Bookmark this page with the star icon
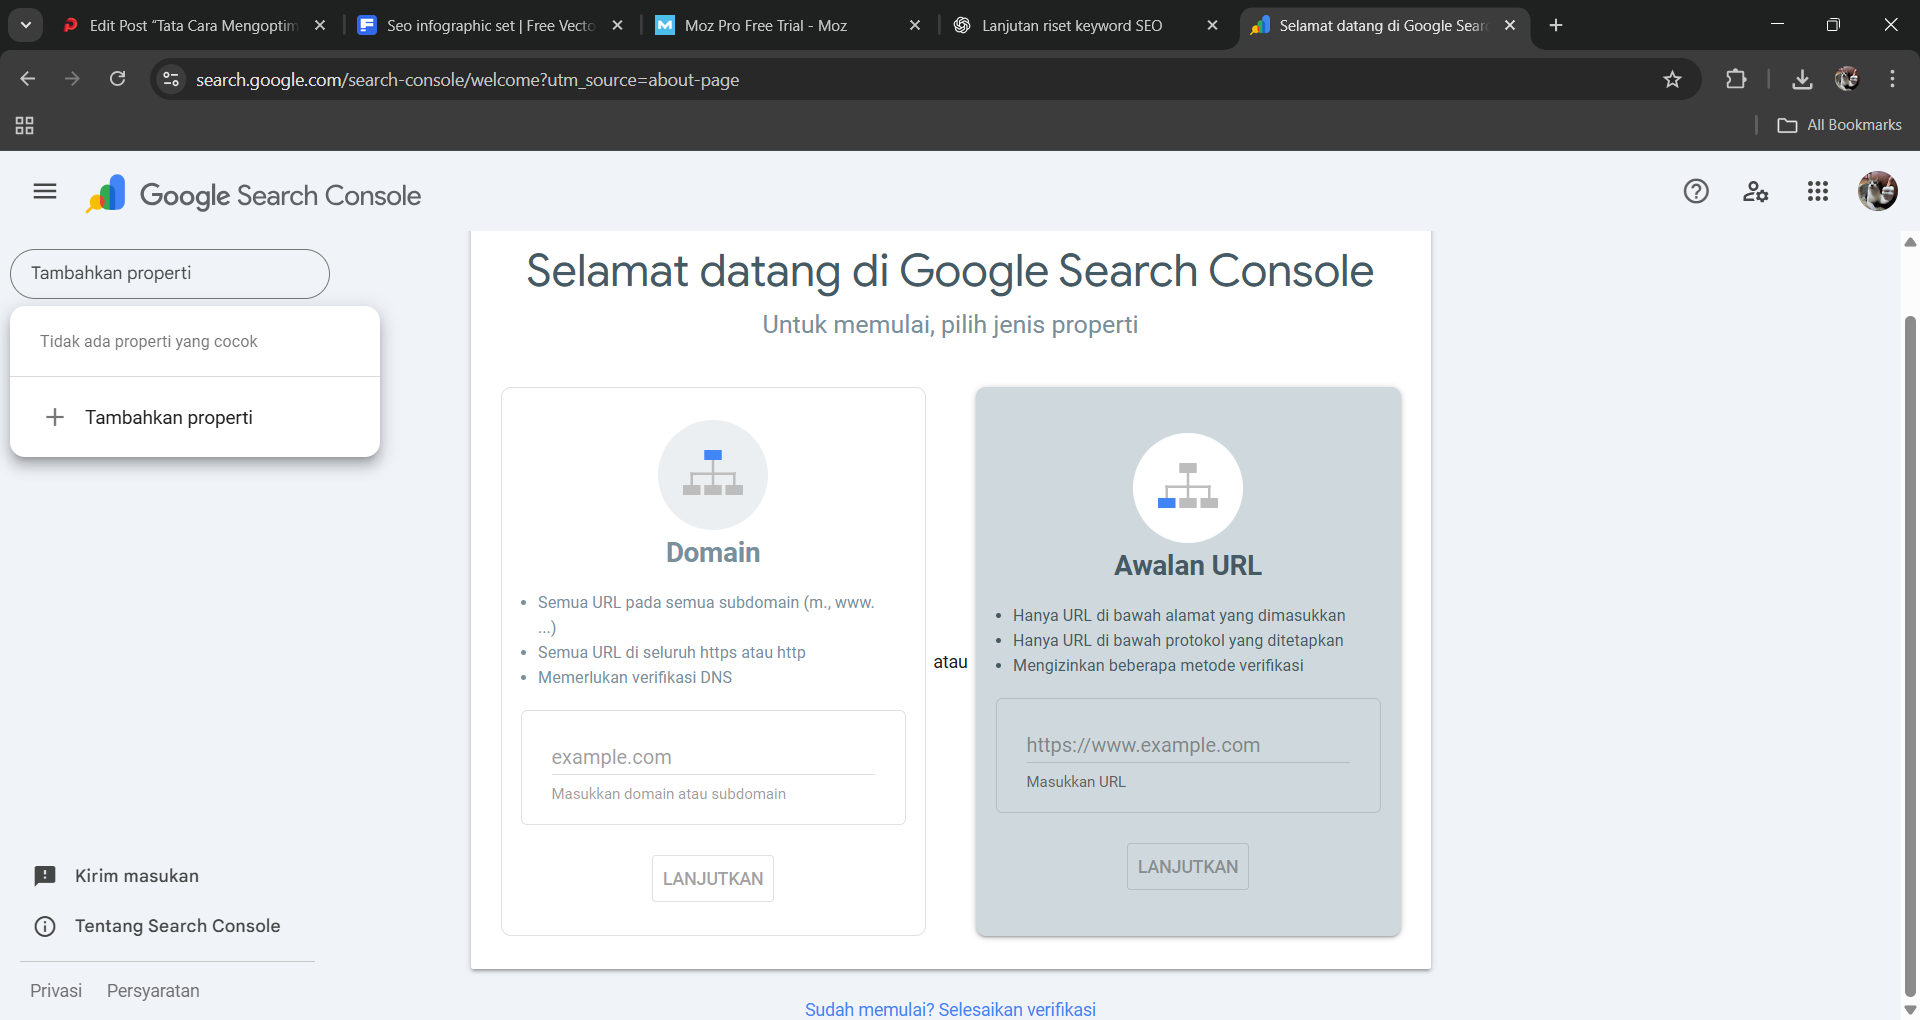The image size is (1920, 1020). pos(1672,79)
